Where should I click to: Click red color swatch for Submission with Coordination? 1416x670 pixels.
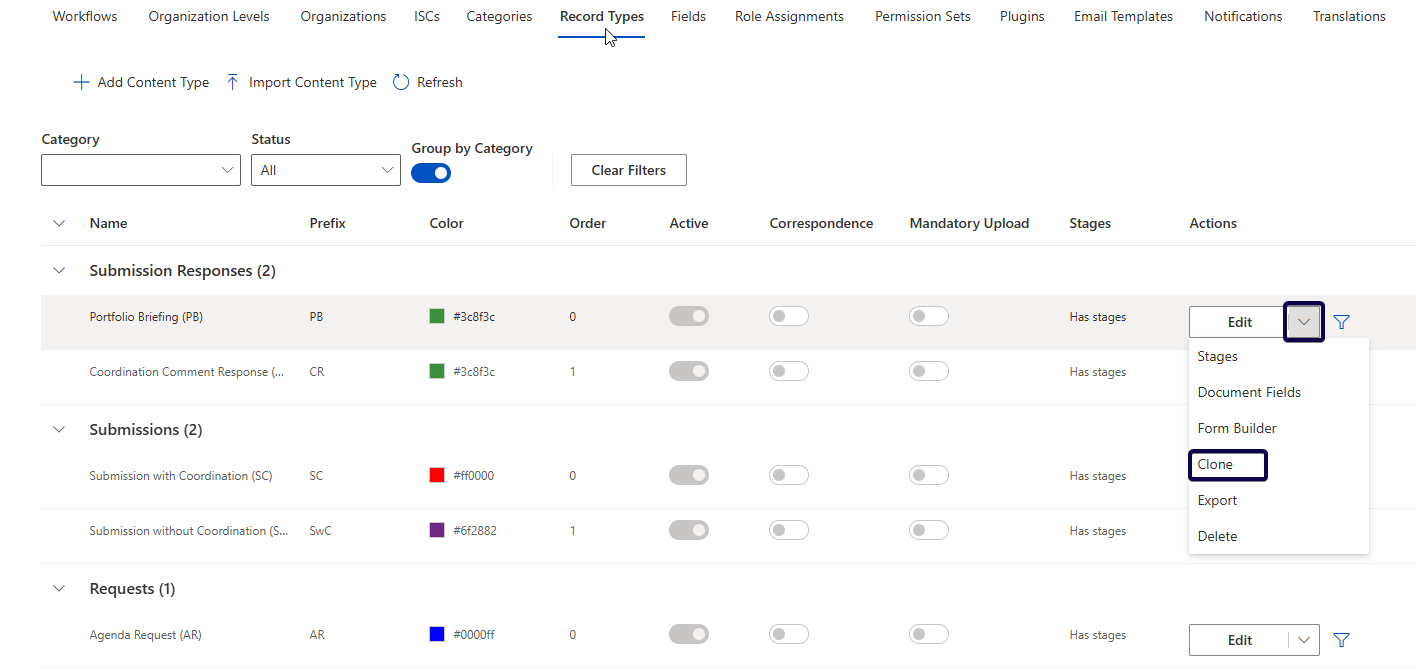[x=437, y=476]
